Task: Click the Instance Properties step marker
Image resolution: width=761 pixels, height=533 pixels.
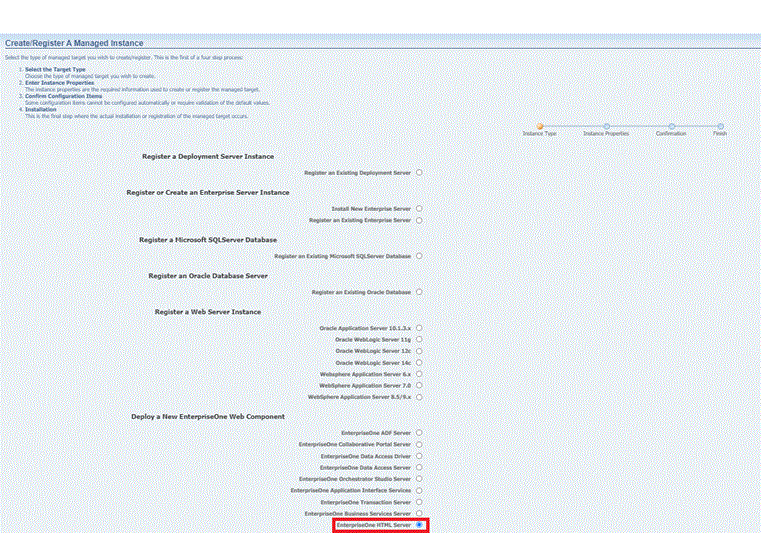Action: click(607, 126)
